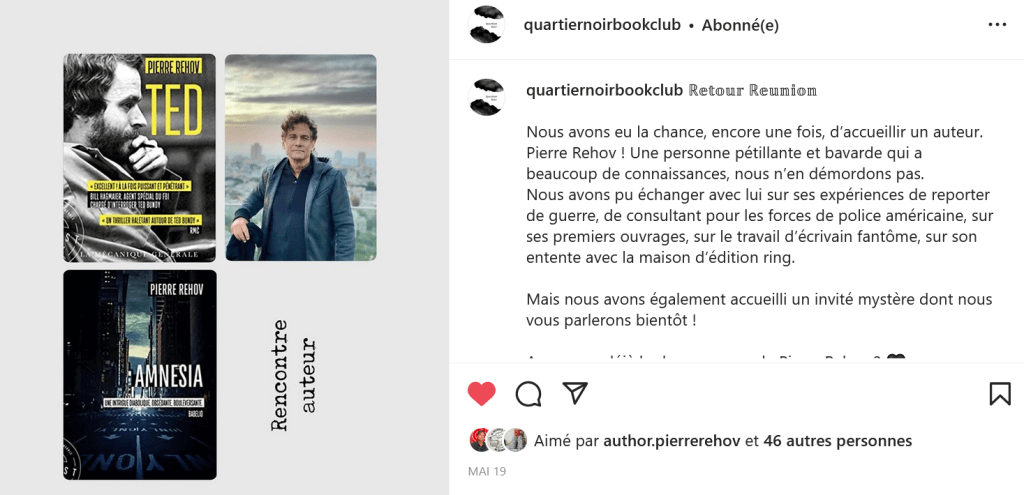Viewport: 1024px width, 495px height.
Task: Click the caption's quartiernoirbookclub avatar
Action: (x=487, y=97)
